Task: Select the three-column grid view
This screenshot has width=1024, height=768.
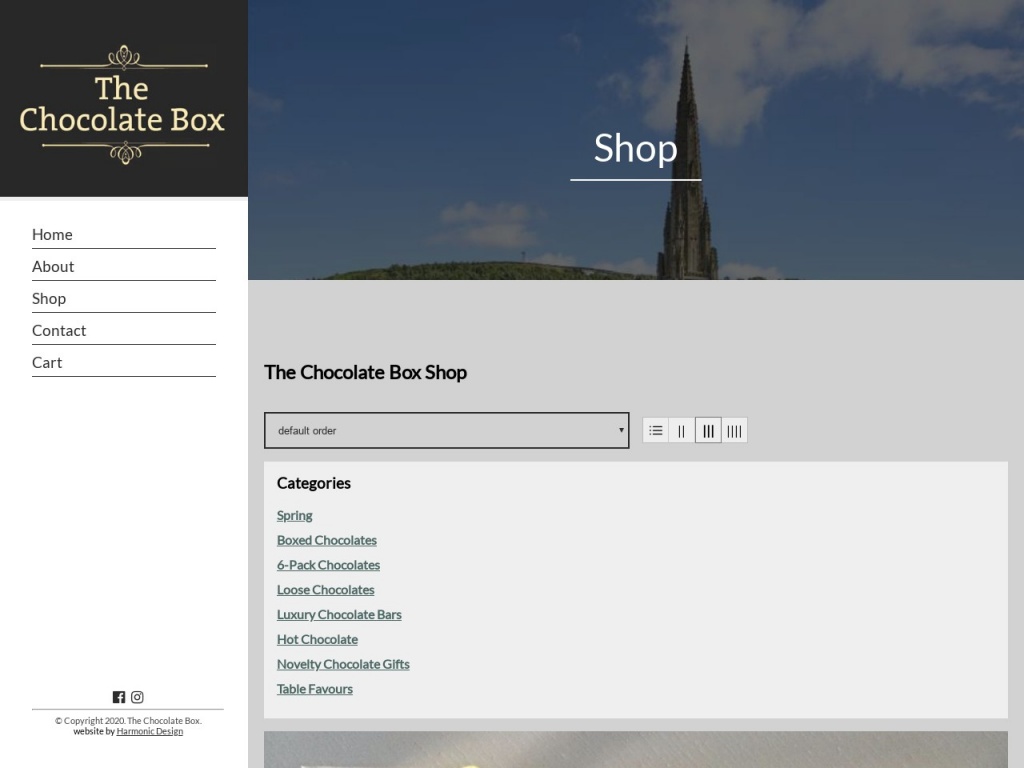Action: click(708, 430)
